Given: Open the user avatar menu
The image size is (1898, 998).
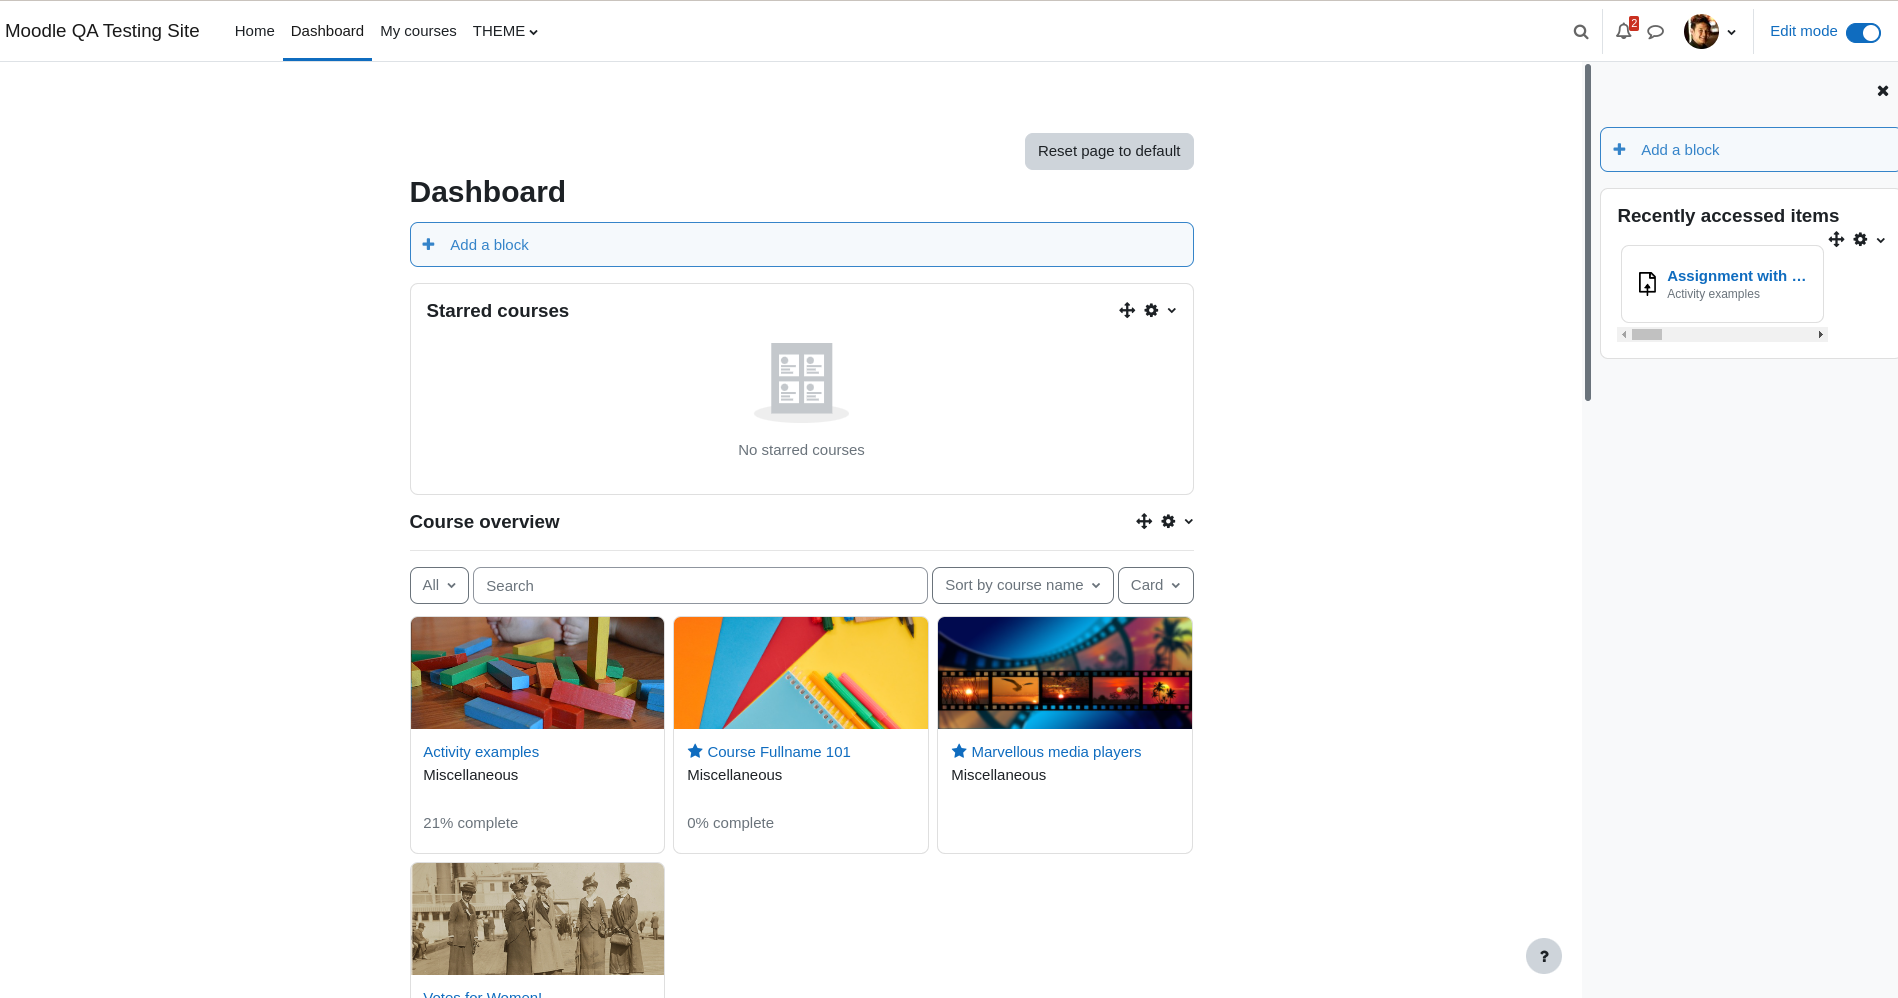Looking at the screenshot, I should (1701, 32).
